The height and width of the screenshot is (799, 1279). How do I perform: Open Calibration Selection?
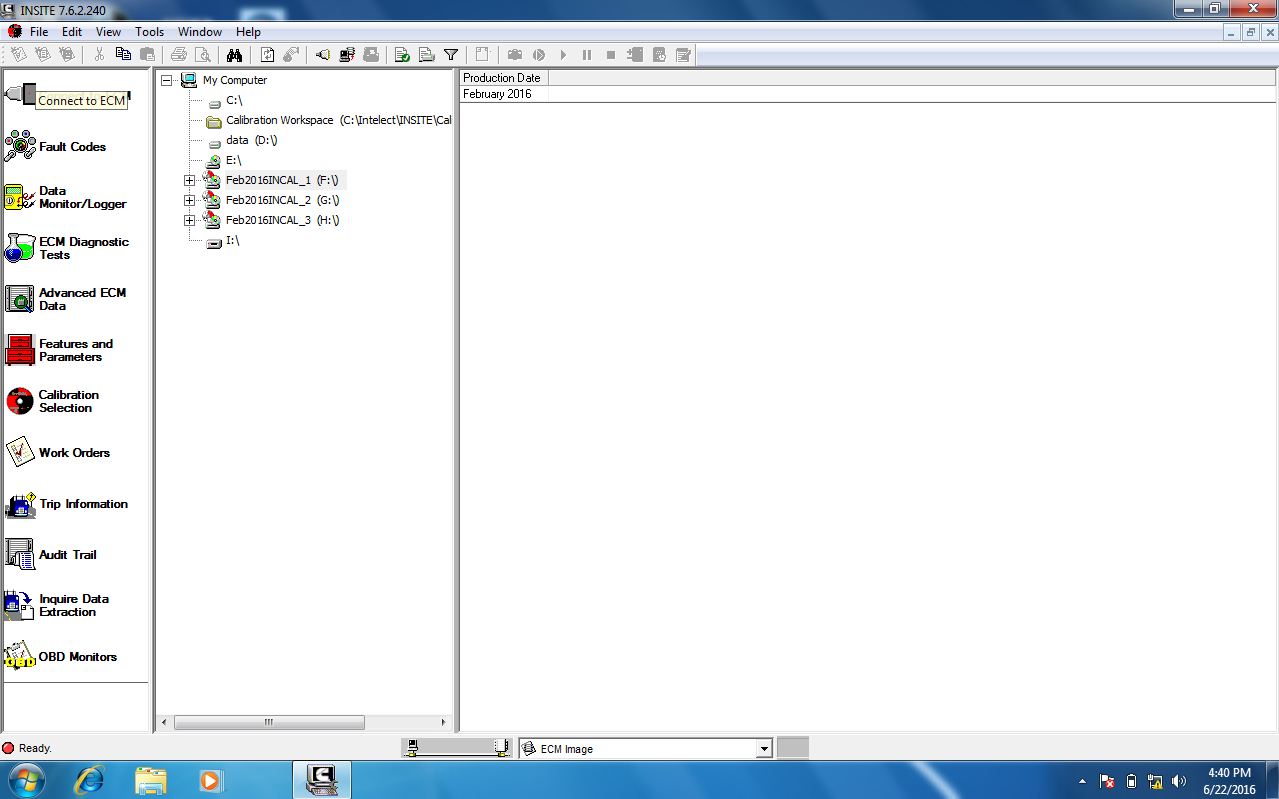point(53,401)
